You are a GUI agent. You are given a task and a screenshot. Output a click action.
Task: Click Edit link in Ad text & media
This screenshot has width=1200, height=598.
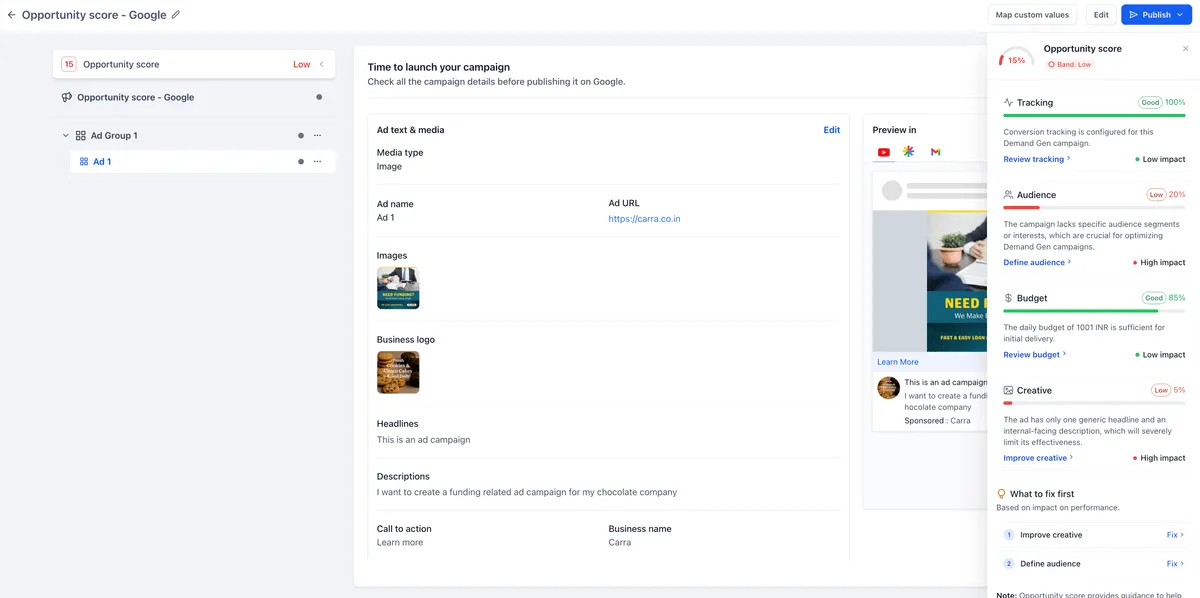point(831,130)
